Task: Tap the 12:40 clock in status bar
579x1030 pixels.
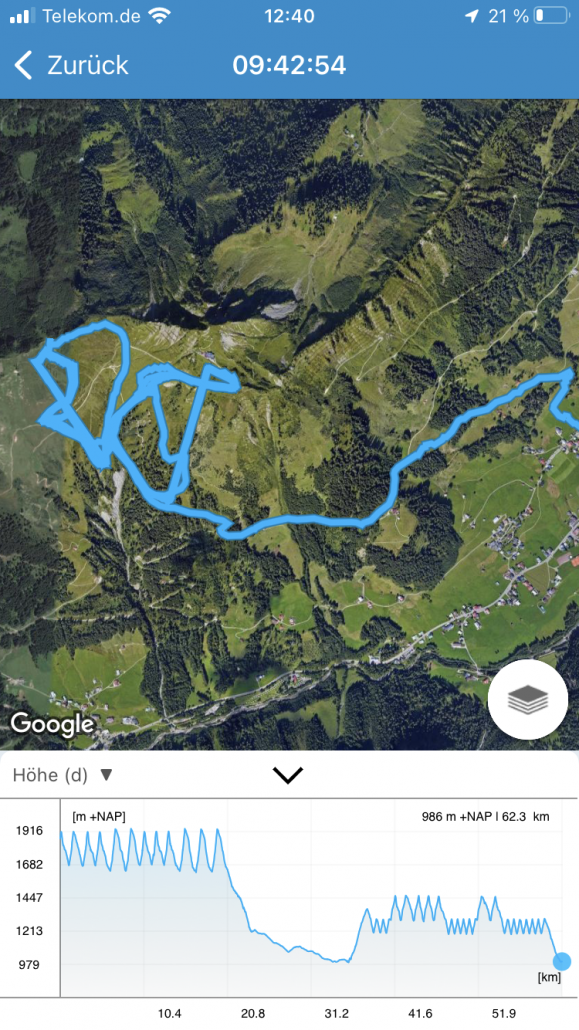Action: 289,16
